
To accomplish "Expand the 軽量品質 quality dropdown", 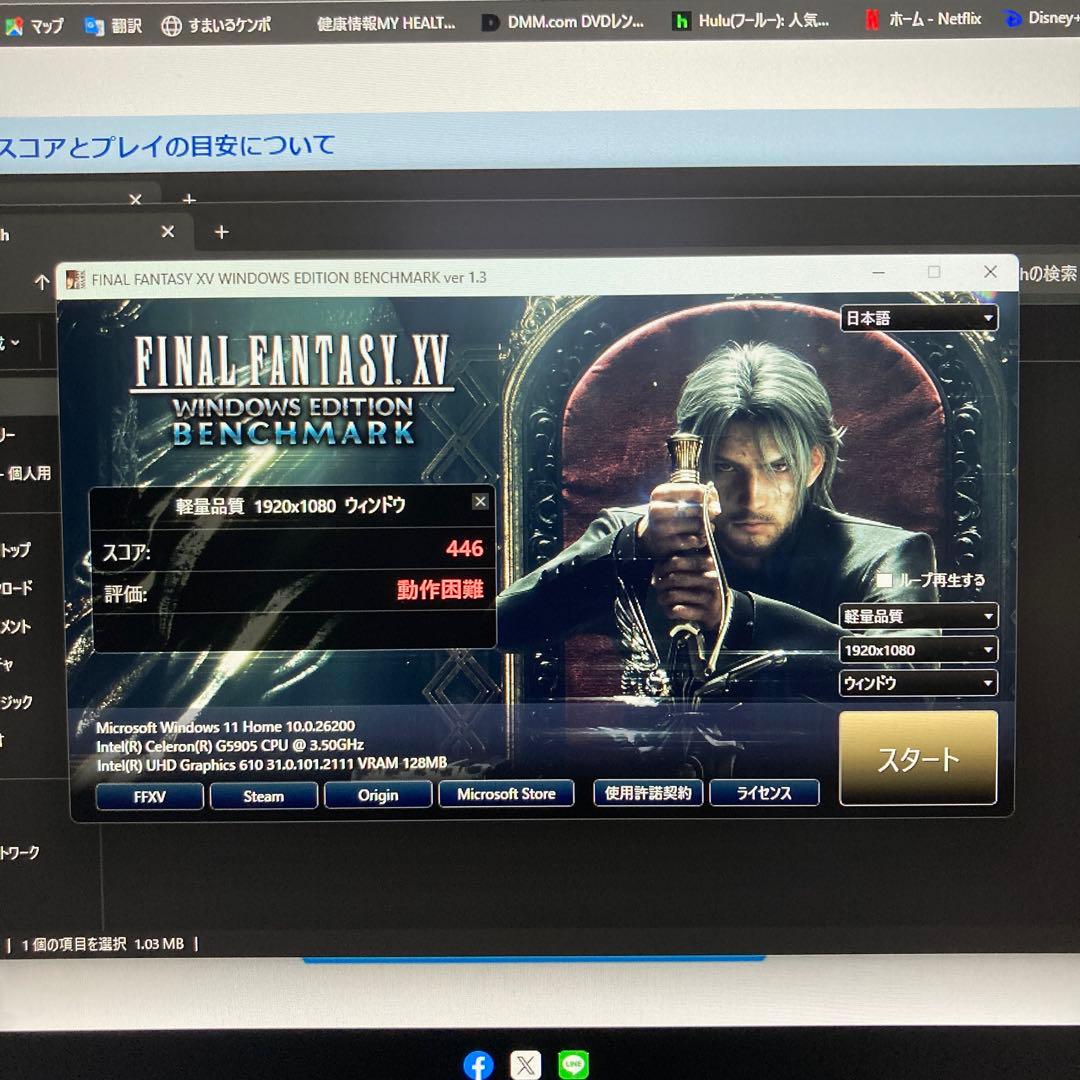I will click(919, 616).
